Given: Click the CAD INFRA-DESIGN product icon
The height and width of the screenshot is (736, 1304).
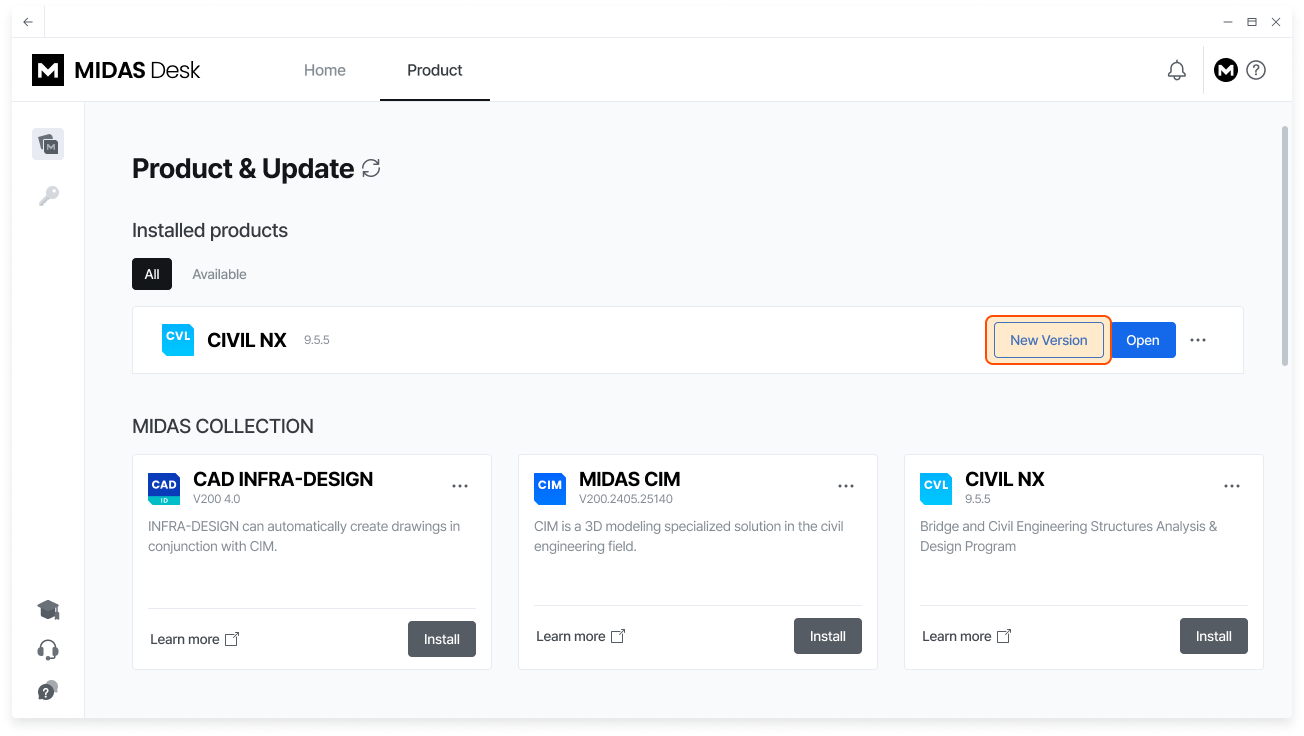Looking at the screenshot, I should click(x=164, y=489).
